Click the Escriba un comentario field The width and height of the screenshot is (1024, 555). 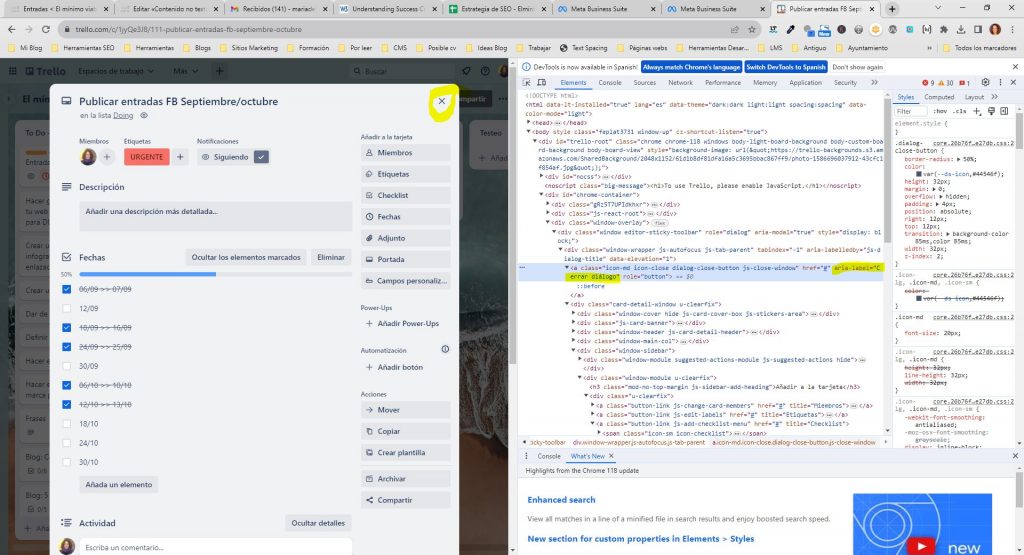(216, 547)
